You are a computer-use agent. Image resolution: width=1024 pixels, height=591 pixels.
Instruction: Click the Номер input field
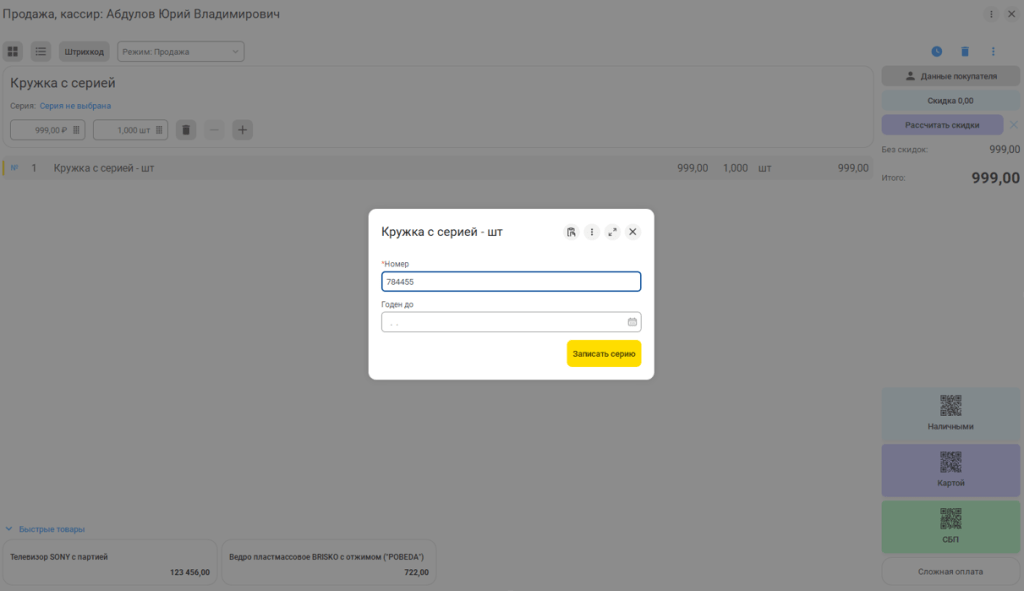[x=511, y=281]
